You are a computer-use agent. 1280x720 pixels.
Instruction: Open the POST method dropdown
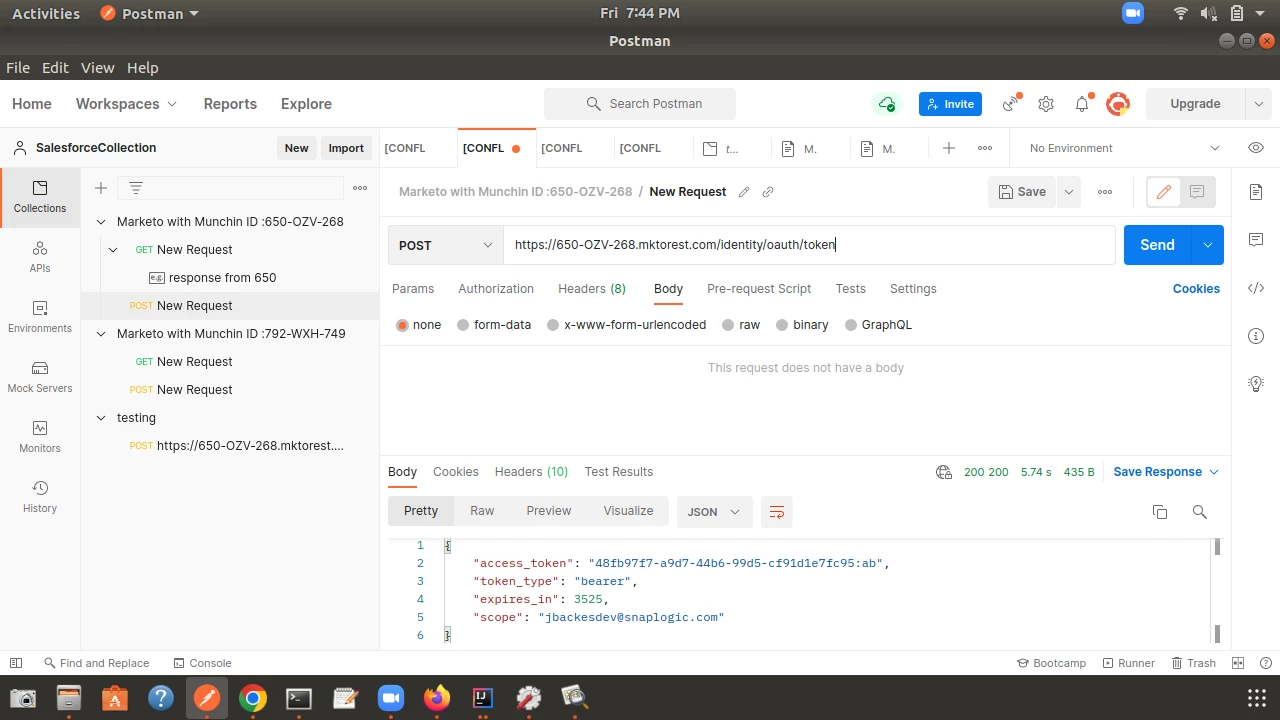[446, 245]
